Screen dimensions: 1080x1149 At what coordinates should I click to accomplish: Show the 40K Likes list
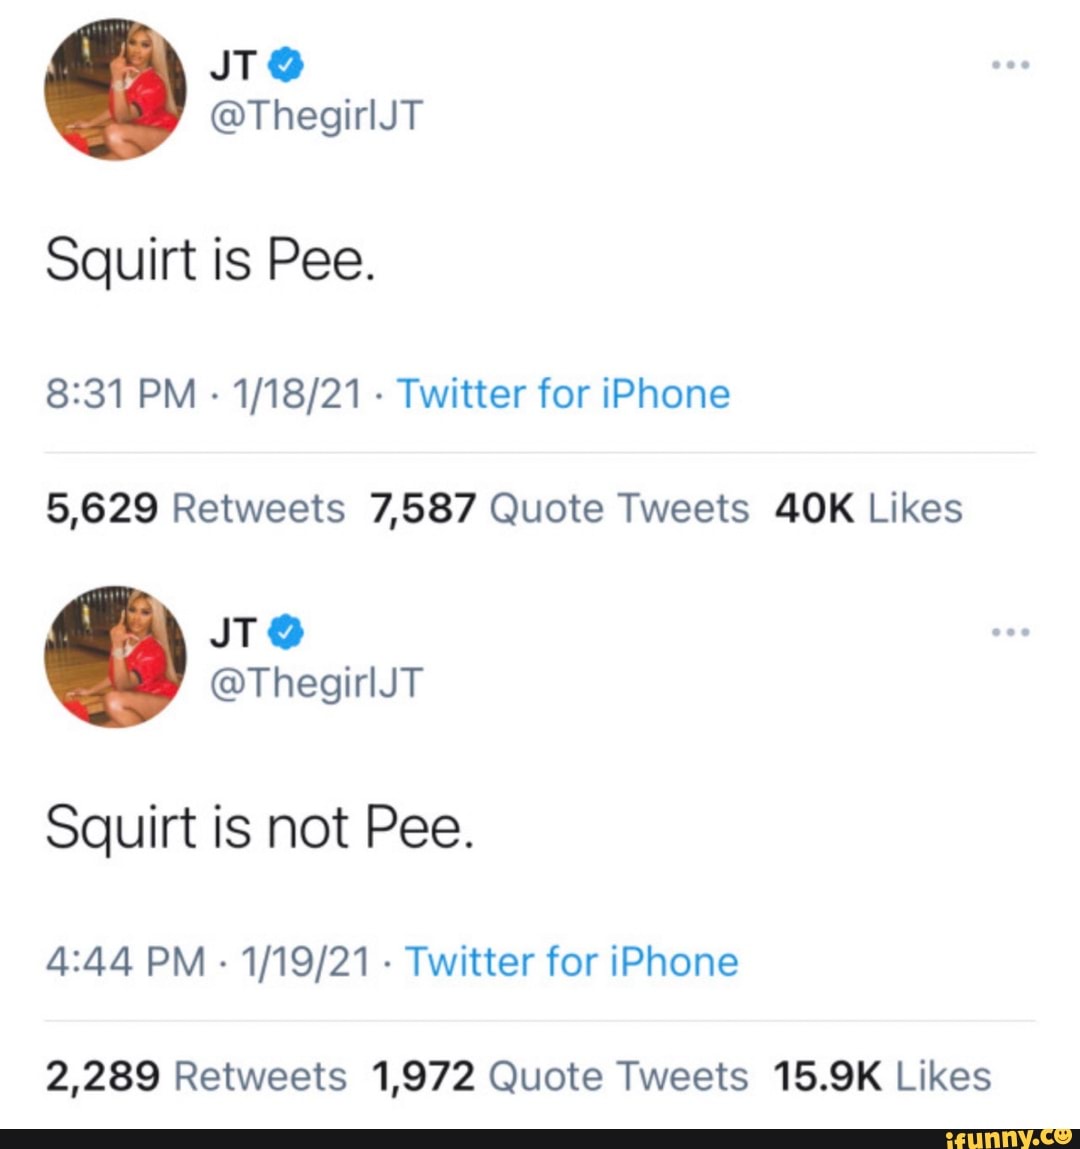(868, 509)
